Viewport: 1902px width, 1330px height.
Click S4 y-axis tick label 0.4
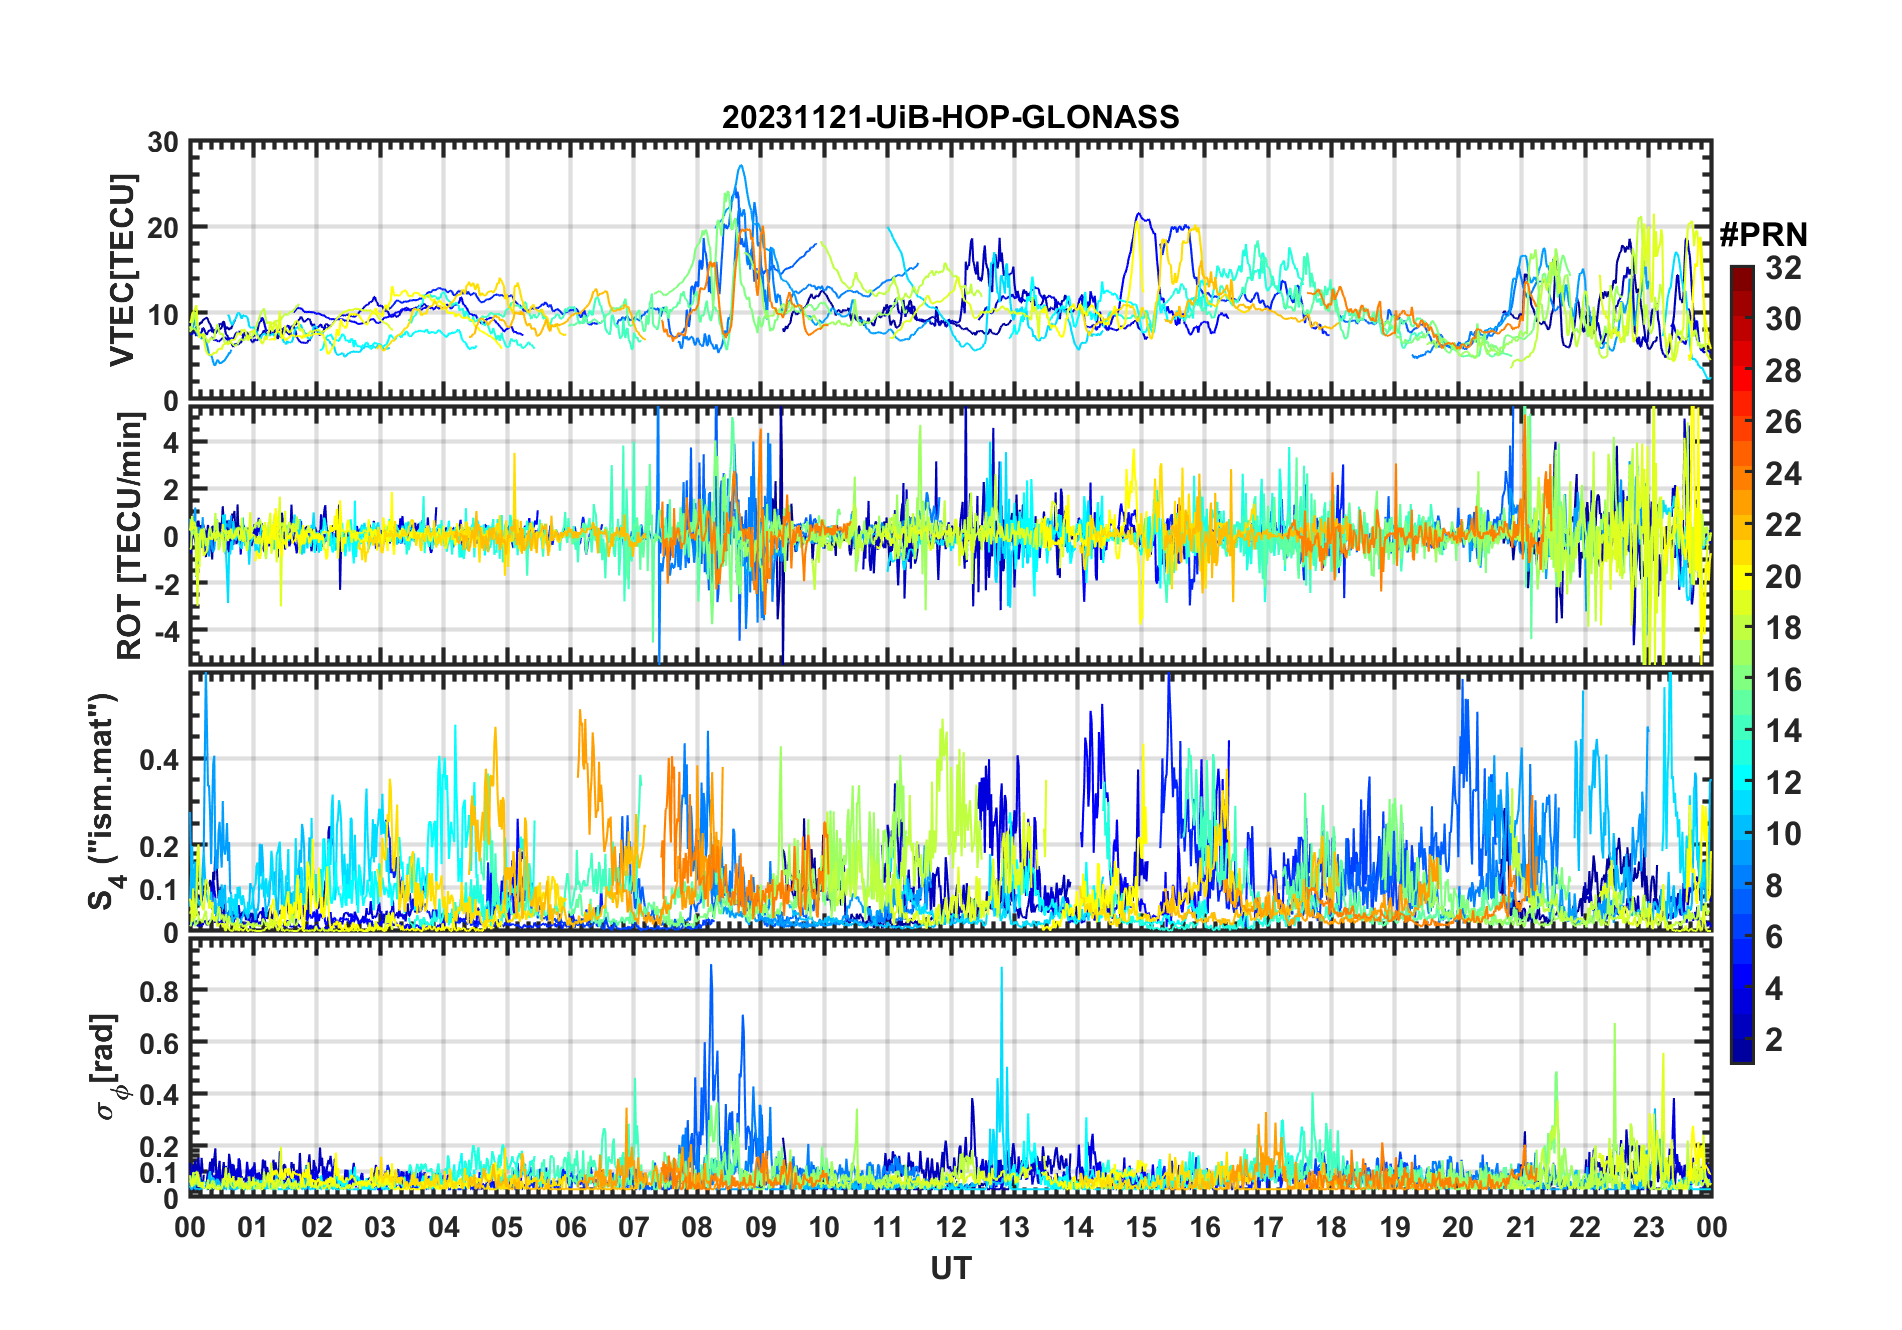click(x=158, y=760)
